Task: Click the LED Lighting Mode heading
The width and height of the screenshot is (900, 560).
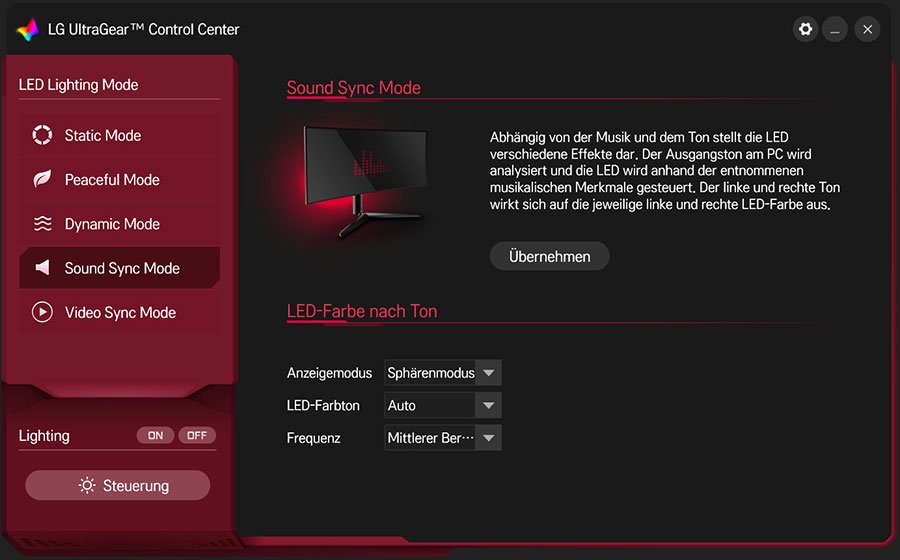Action: pyautogui.click(x=79, y=85)
